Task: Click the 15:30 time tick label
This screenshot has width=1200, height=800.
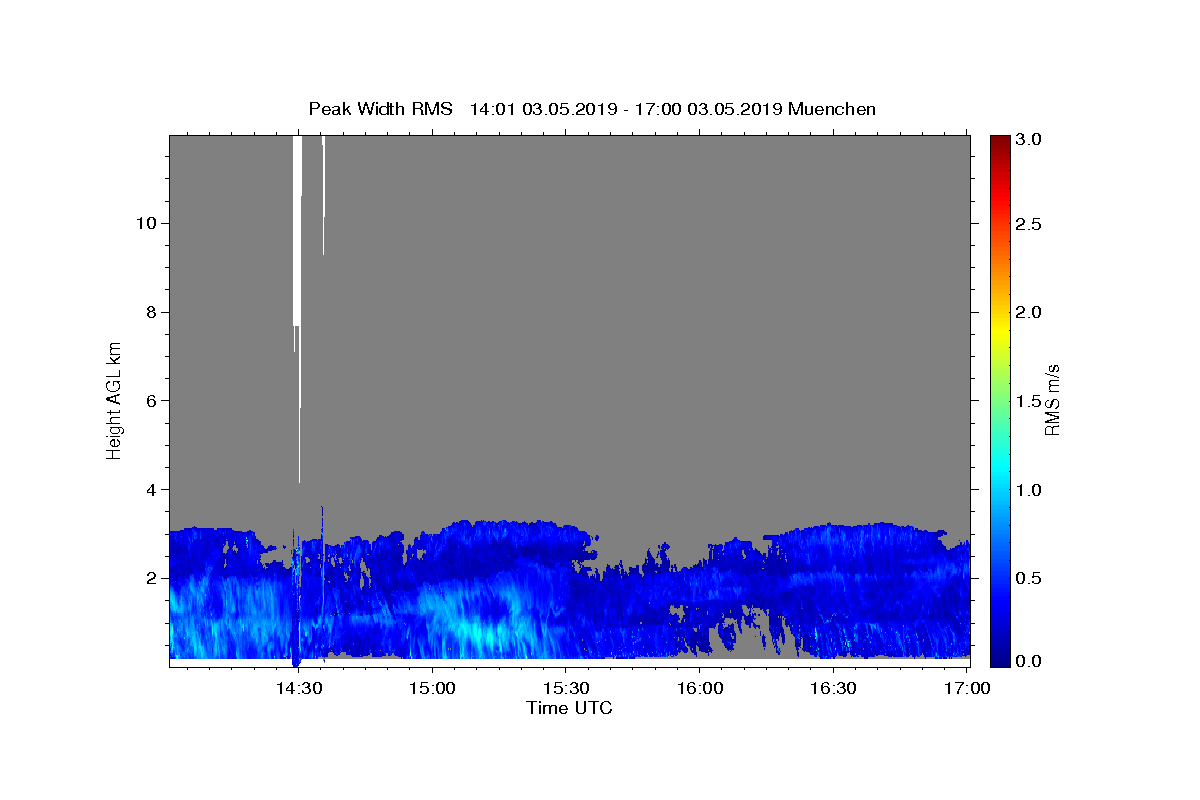Action: pyautogui.click(x=566, y=688)
